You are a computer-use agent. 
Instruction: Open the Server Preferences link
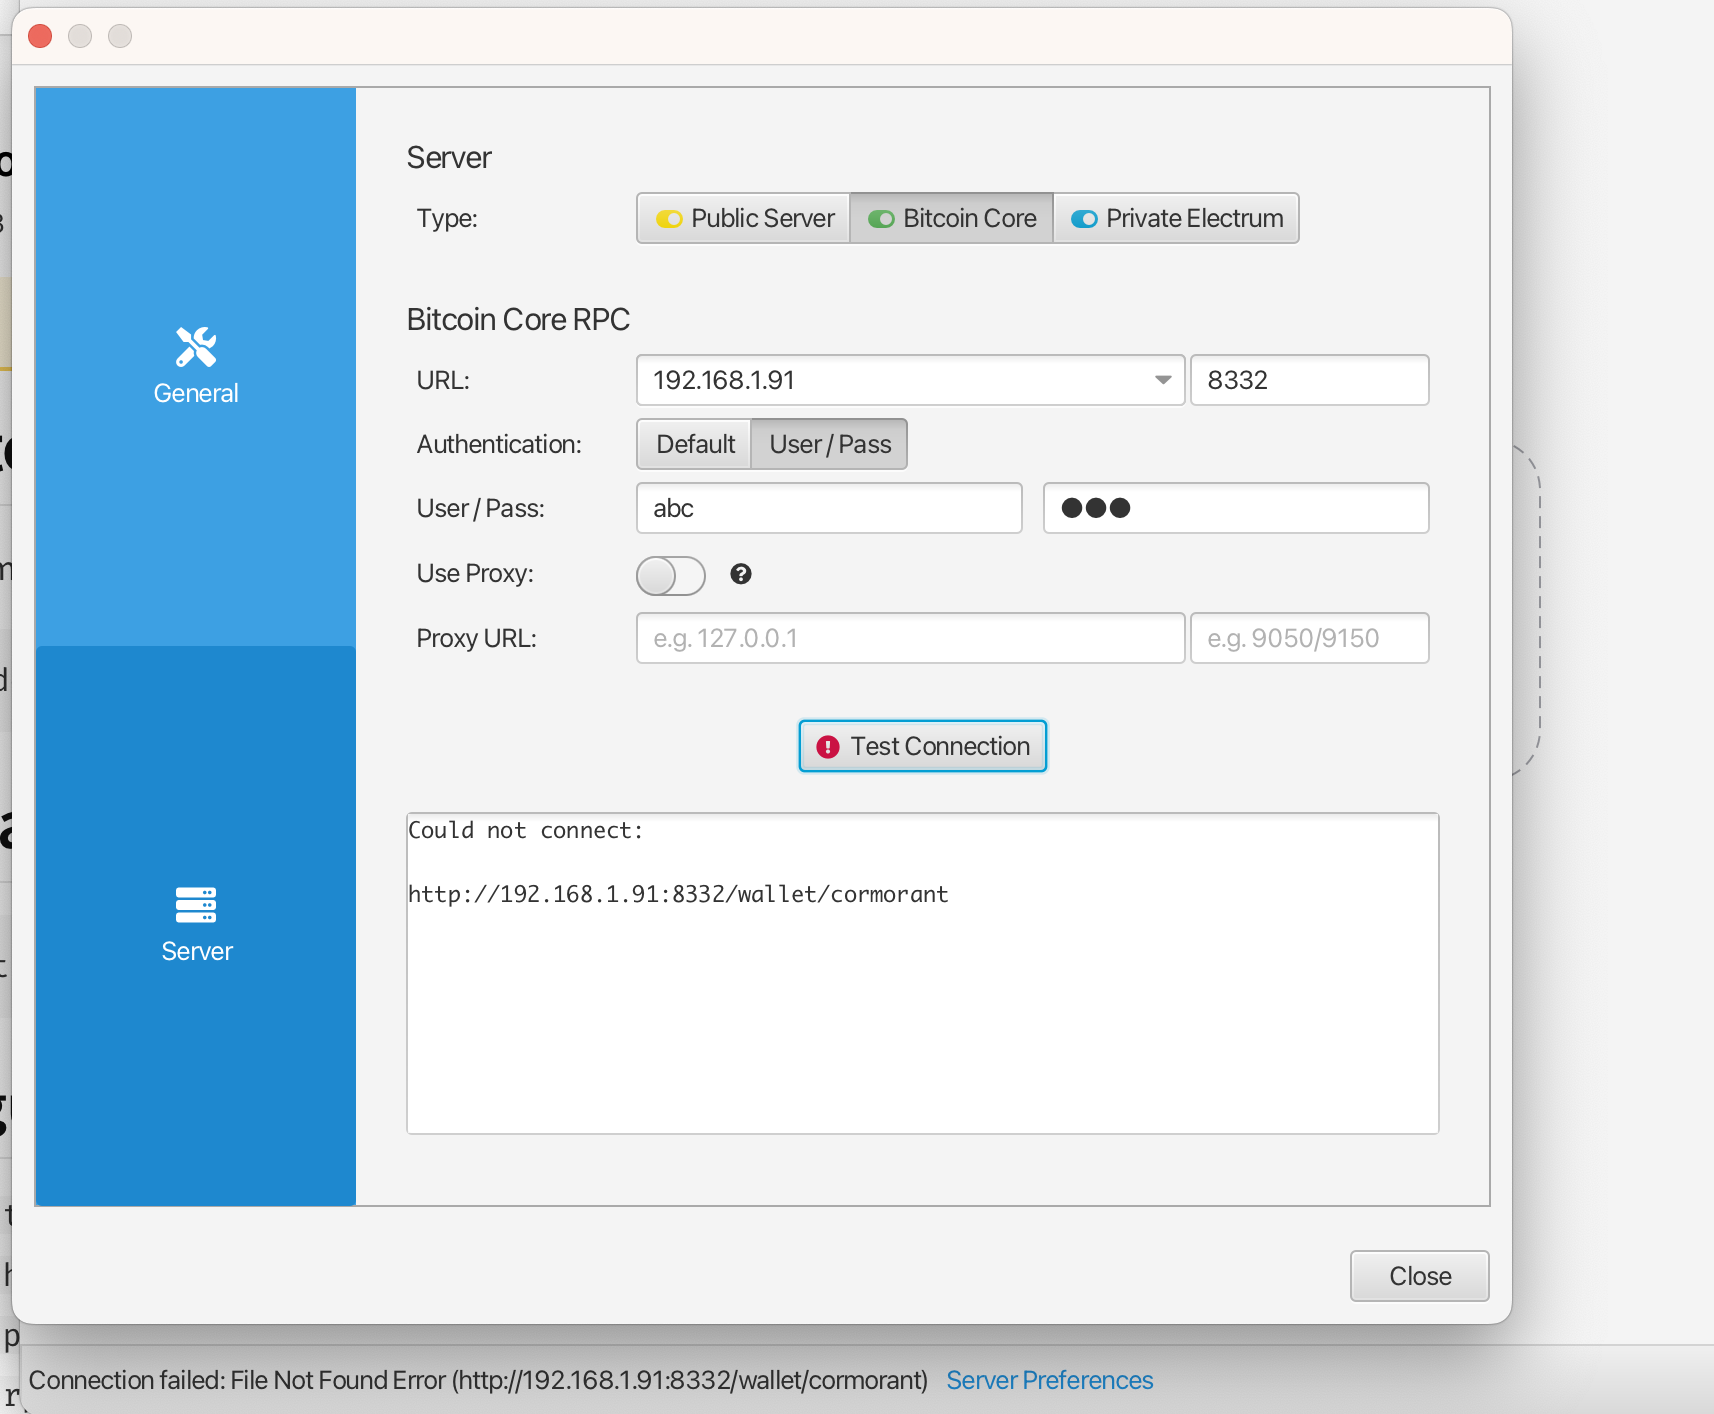1049,1380
